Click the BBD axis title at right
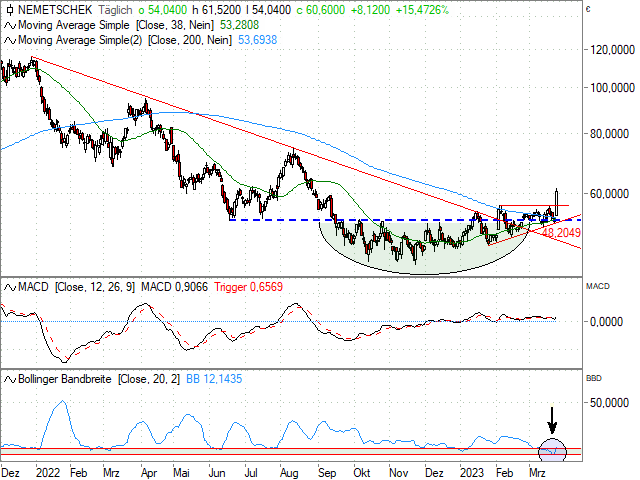 pyautogui.click(x=593, y=379)
